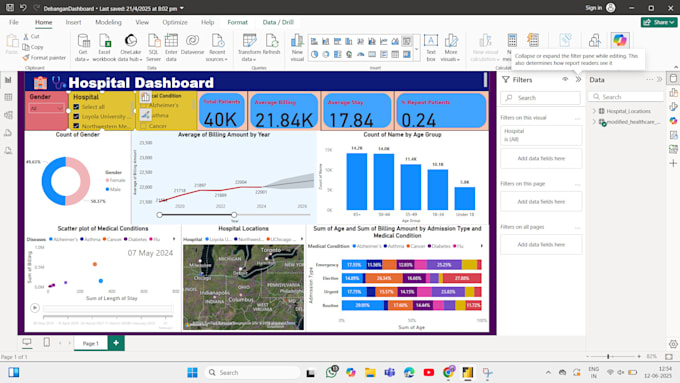The image size is (680, 383).
Task: Select the Page 1 tab
Action: 91,343
